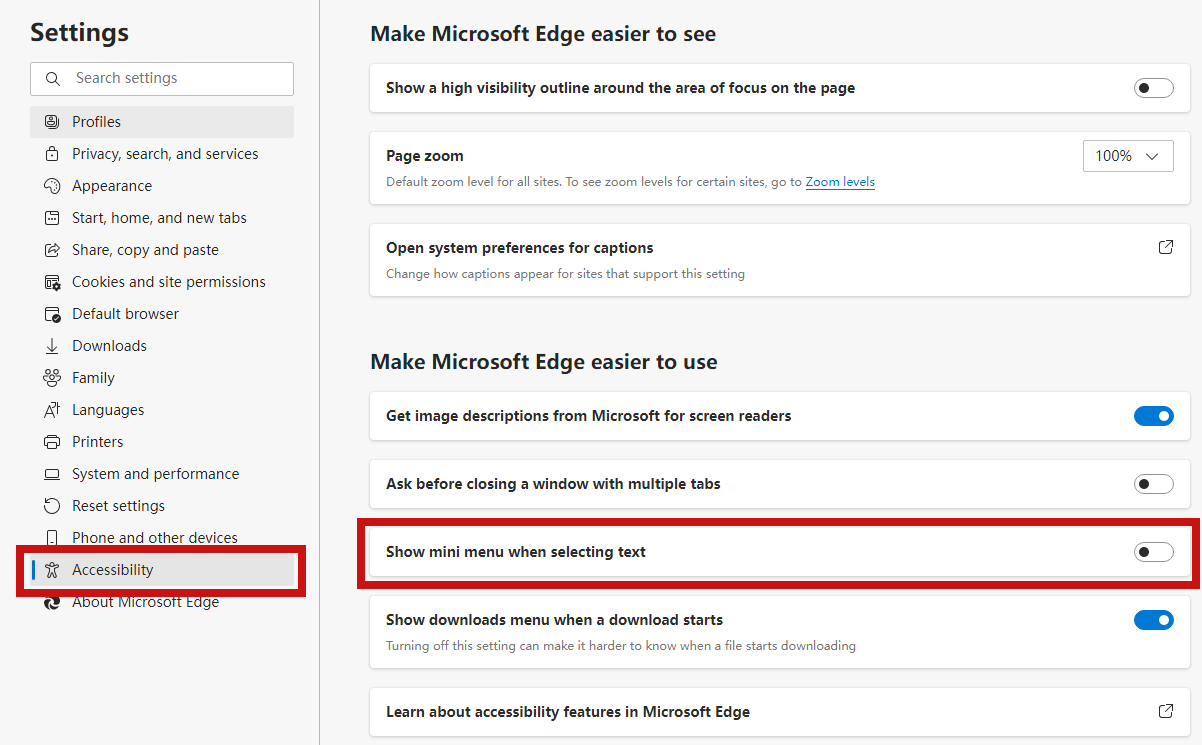
Task: Enable Ask before closing window with multiple tabs
Action: (x=1153, y=484)
